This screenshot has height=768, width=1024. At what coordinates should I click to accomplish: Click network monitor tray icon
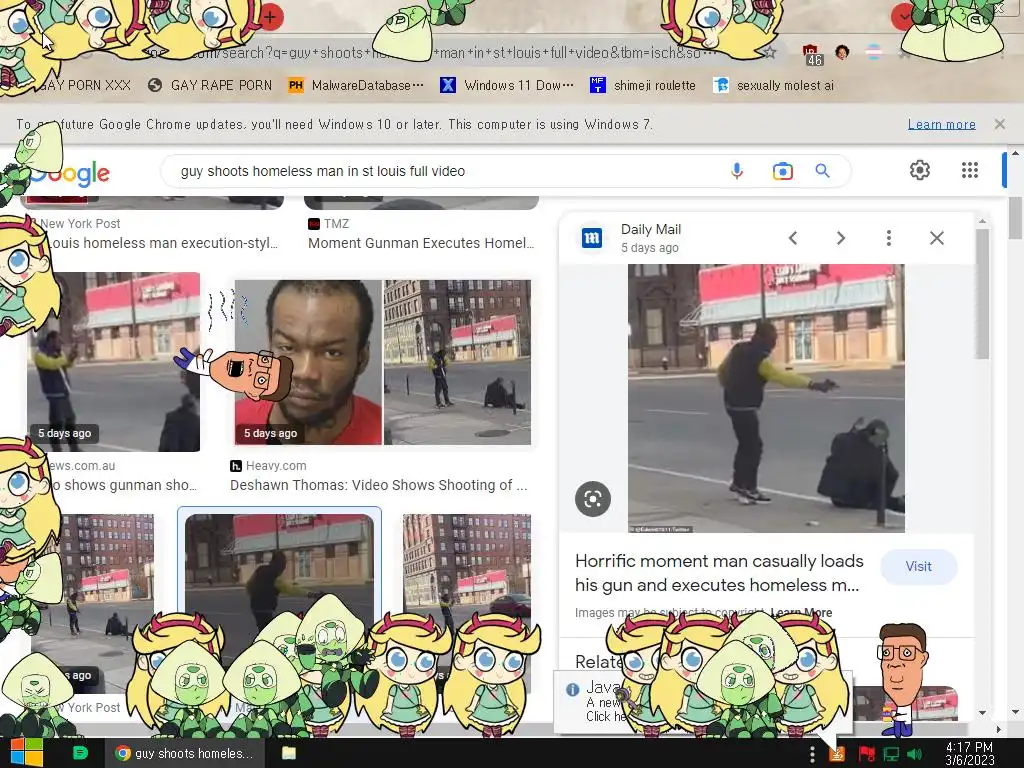891,754
